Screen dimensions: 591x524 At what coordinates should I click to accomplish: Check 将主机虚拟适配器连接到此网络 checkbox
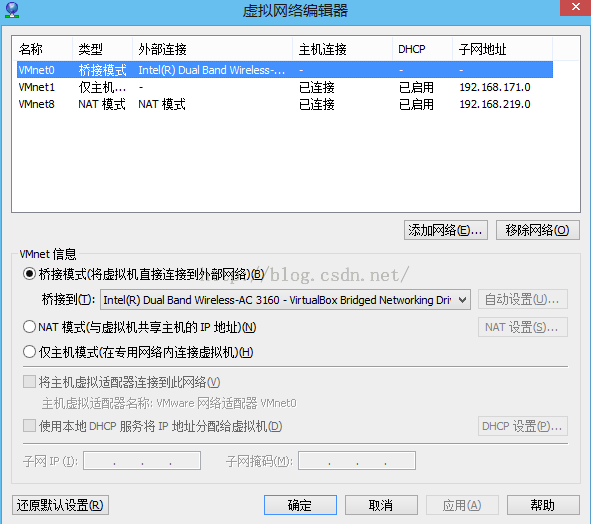pyautogui.click(x=29, y=382)
